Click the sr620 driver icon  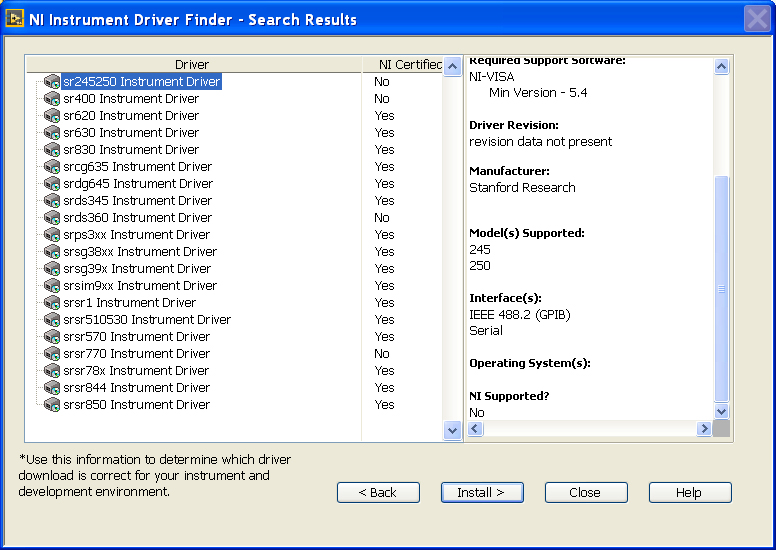click(x=52, y=116)
